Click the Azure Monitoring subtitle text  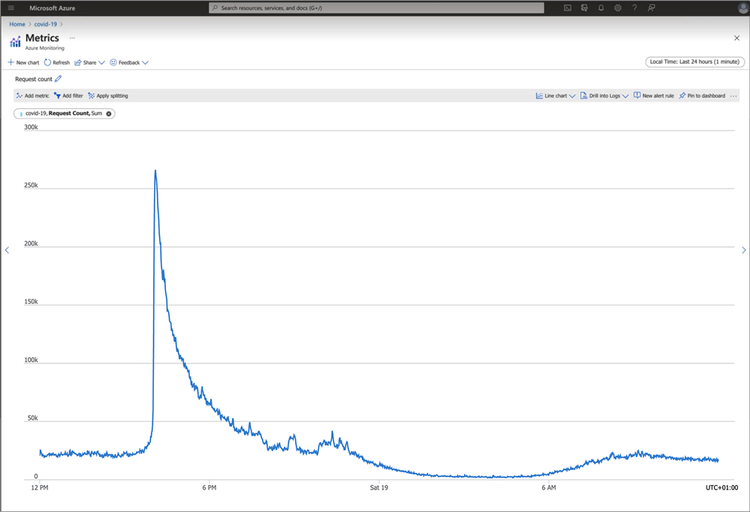point(44,48)
